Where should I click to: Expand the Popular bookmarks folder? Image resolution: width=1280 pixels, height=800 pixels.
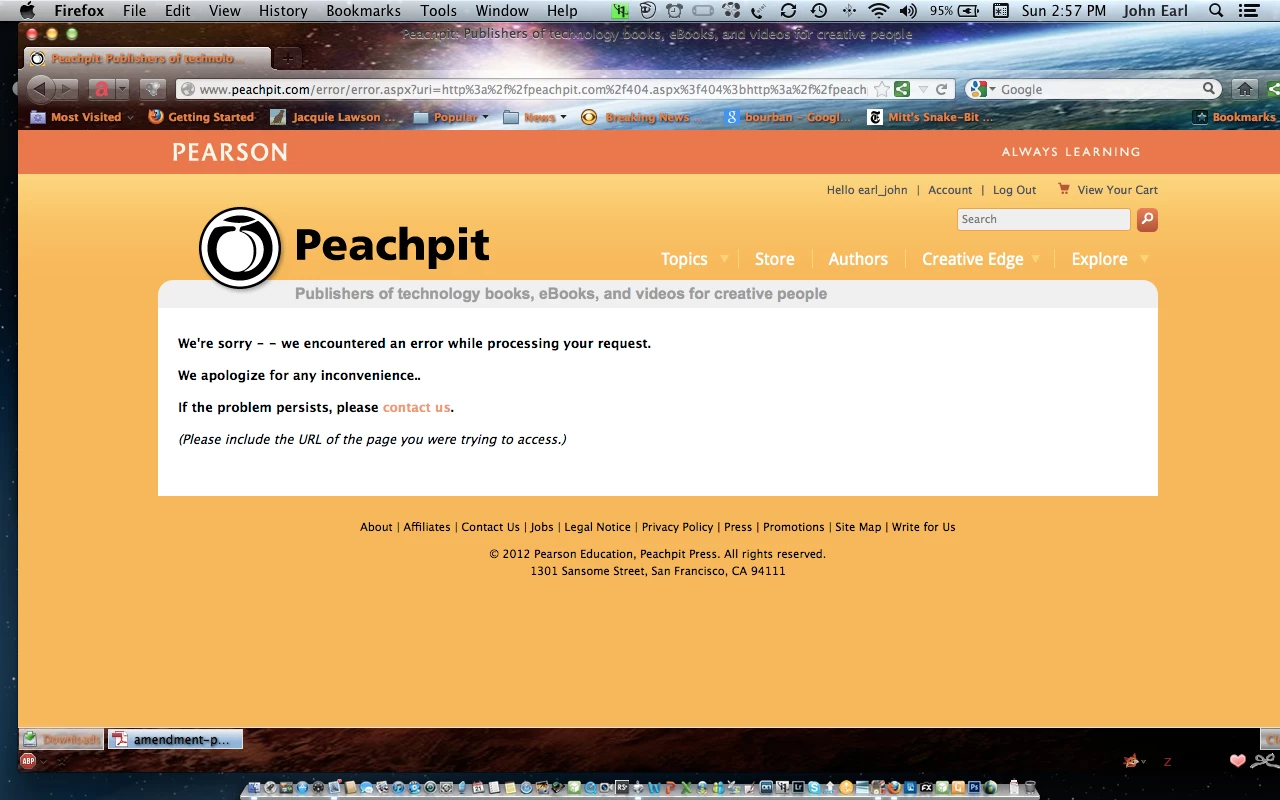tap(451, 117)
